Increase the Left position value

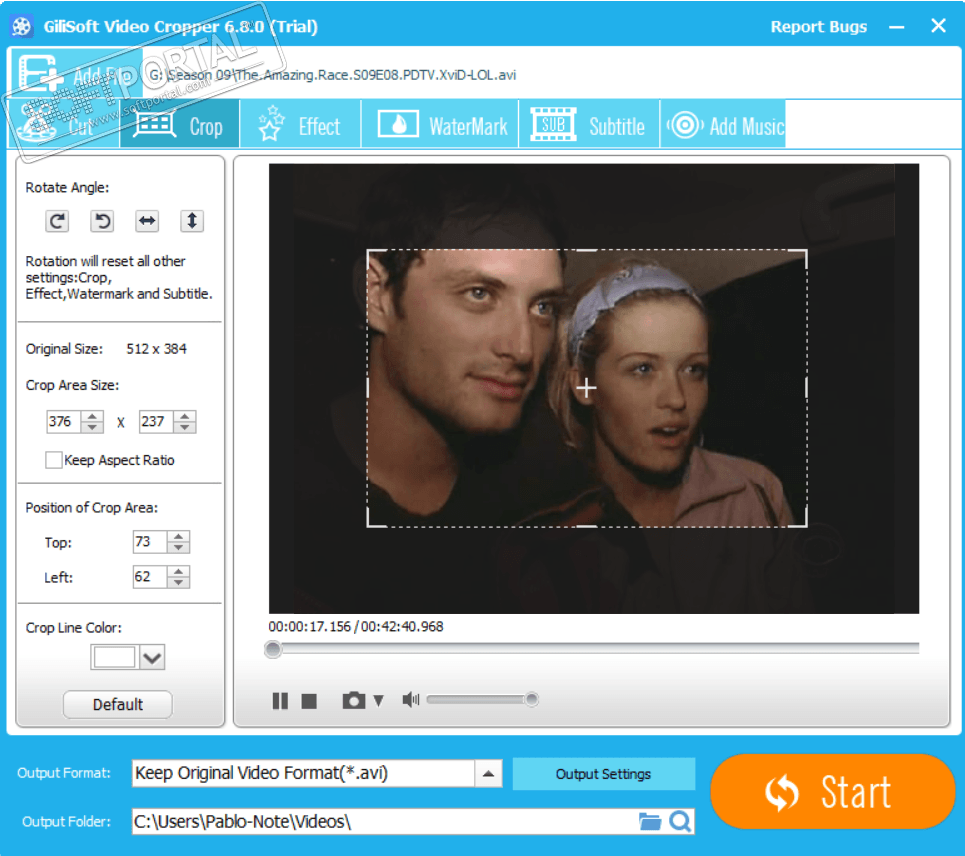(178, 571)
